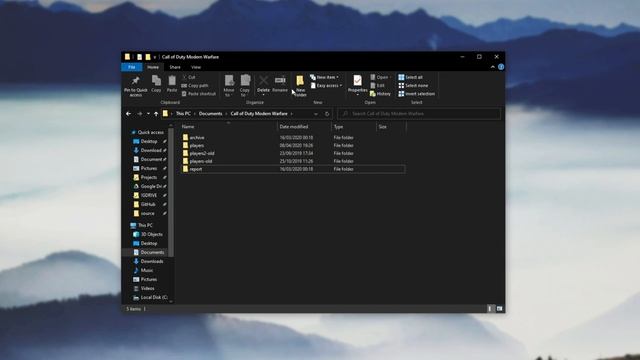Click Copy path in Clipboard group

tap(195, 85)
